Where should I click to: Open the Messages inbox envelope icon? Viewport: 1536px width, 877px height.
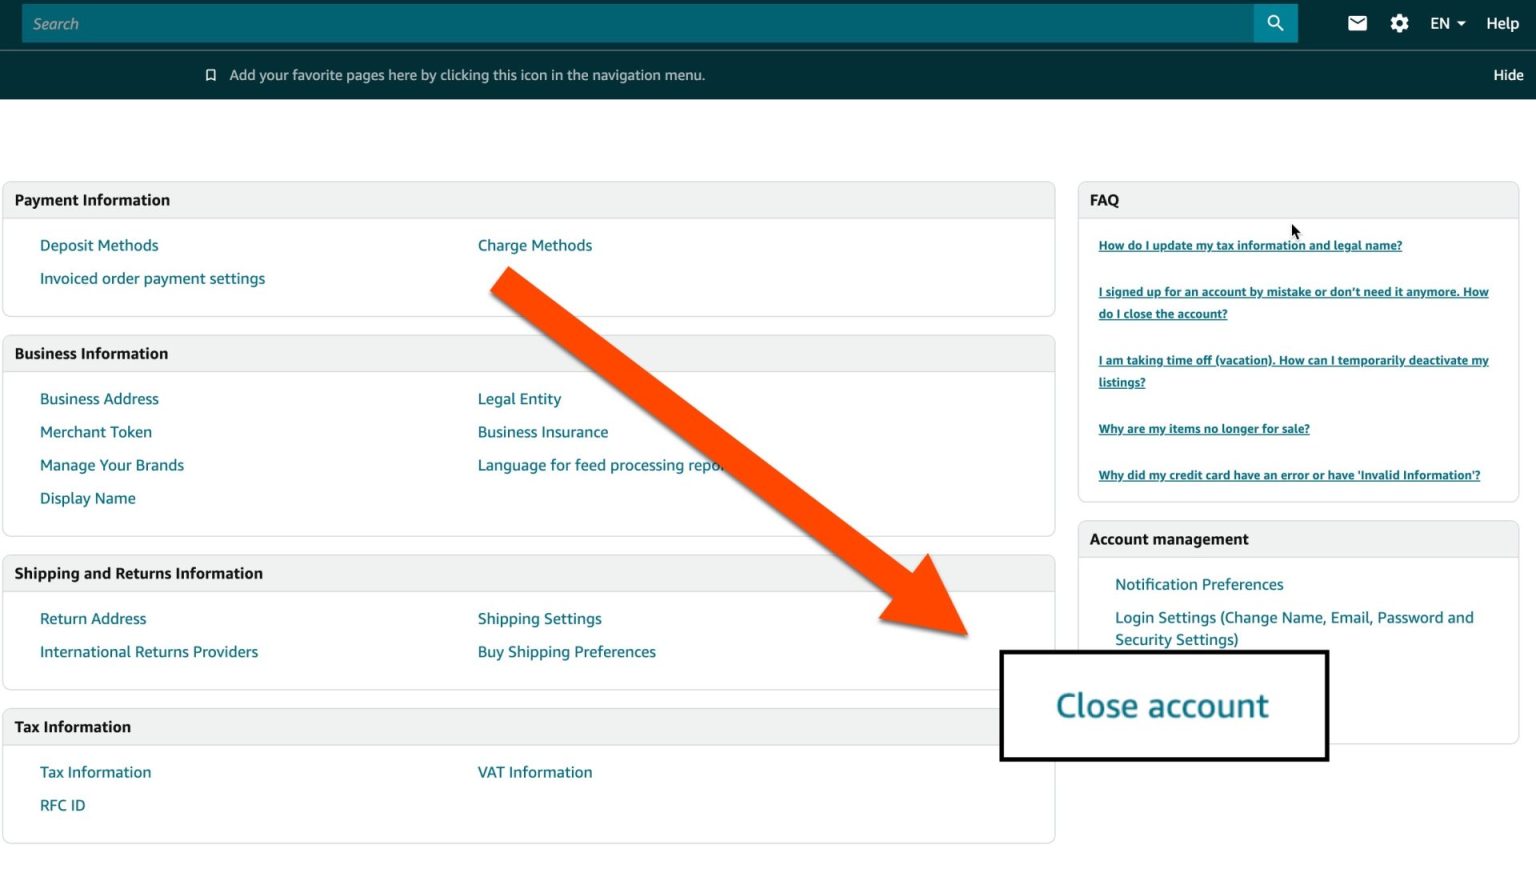(x=1356, y=22)
